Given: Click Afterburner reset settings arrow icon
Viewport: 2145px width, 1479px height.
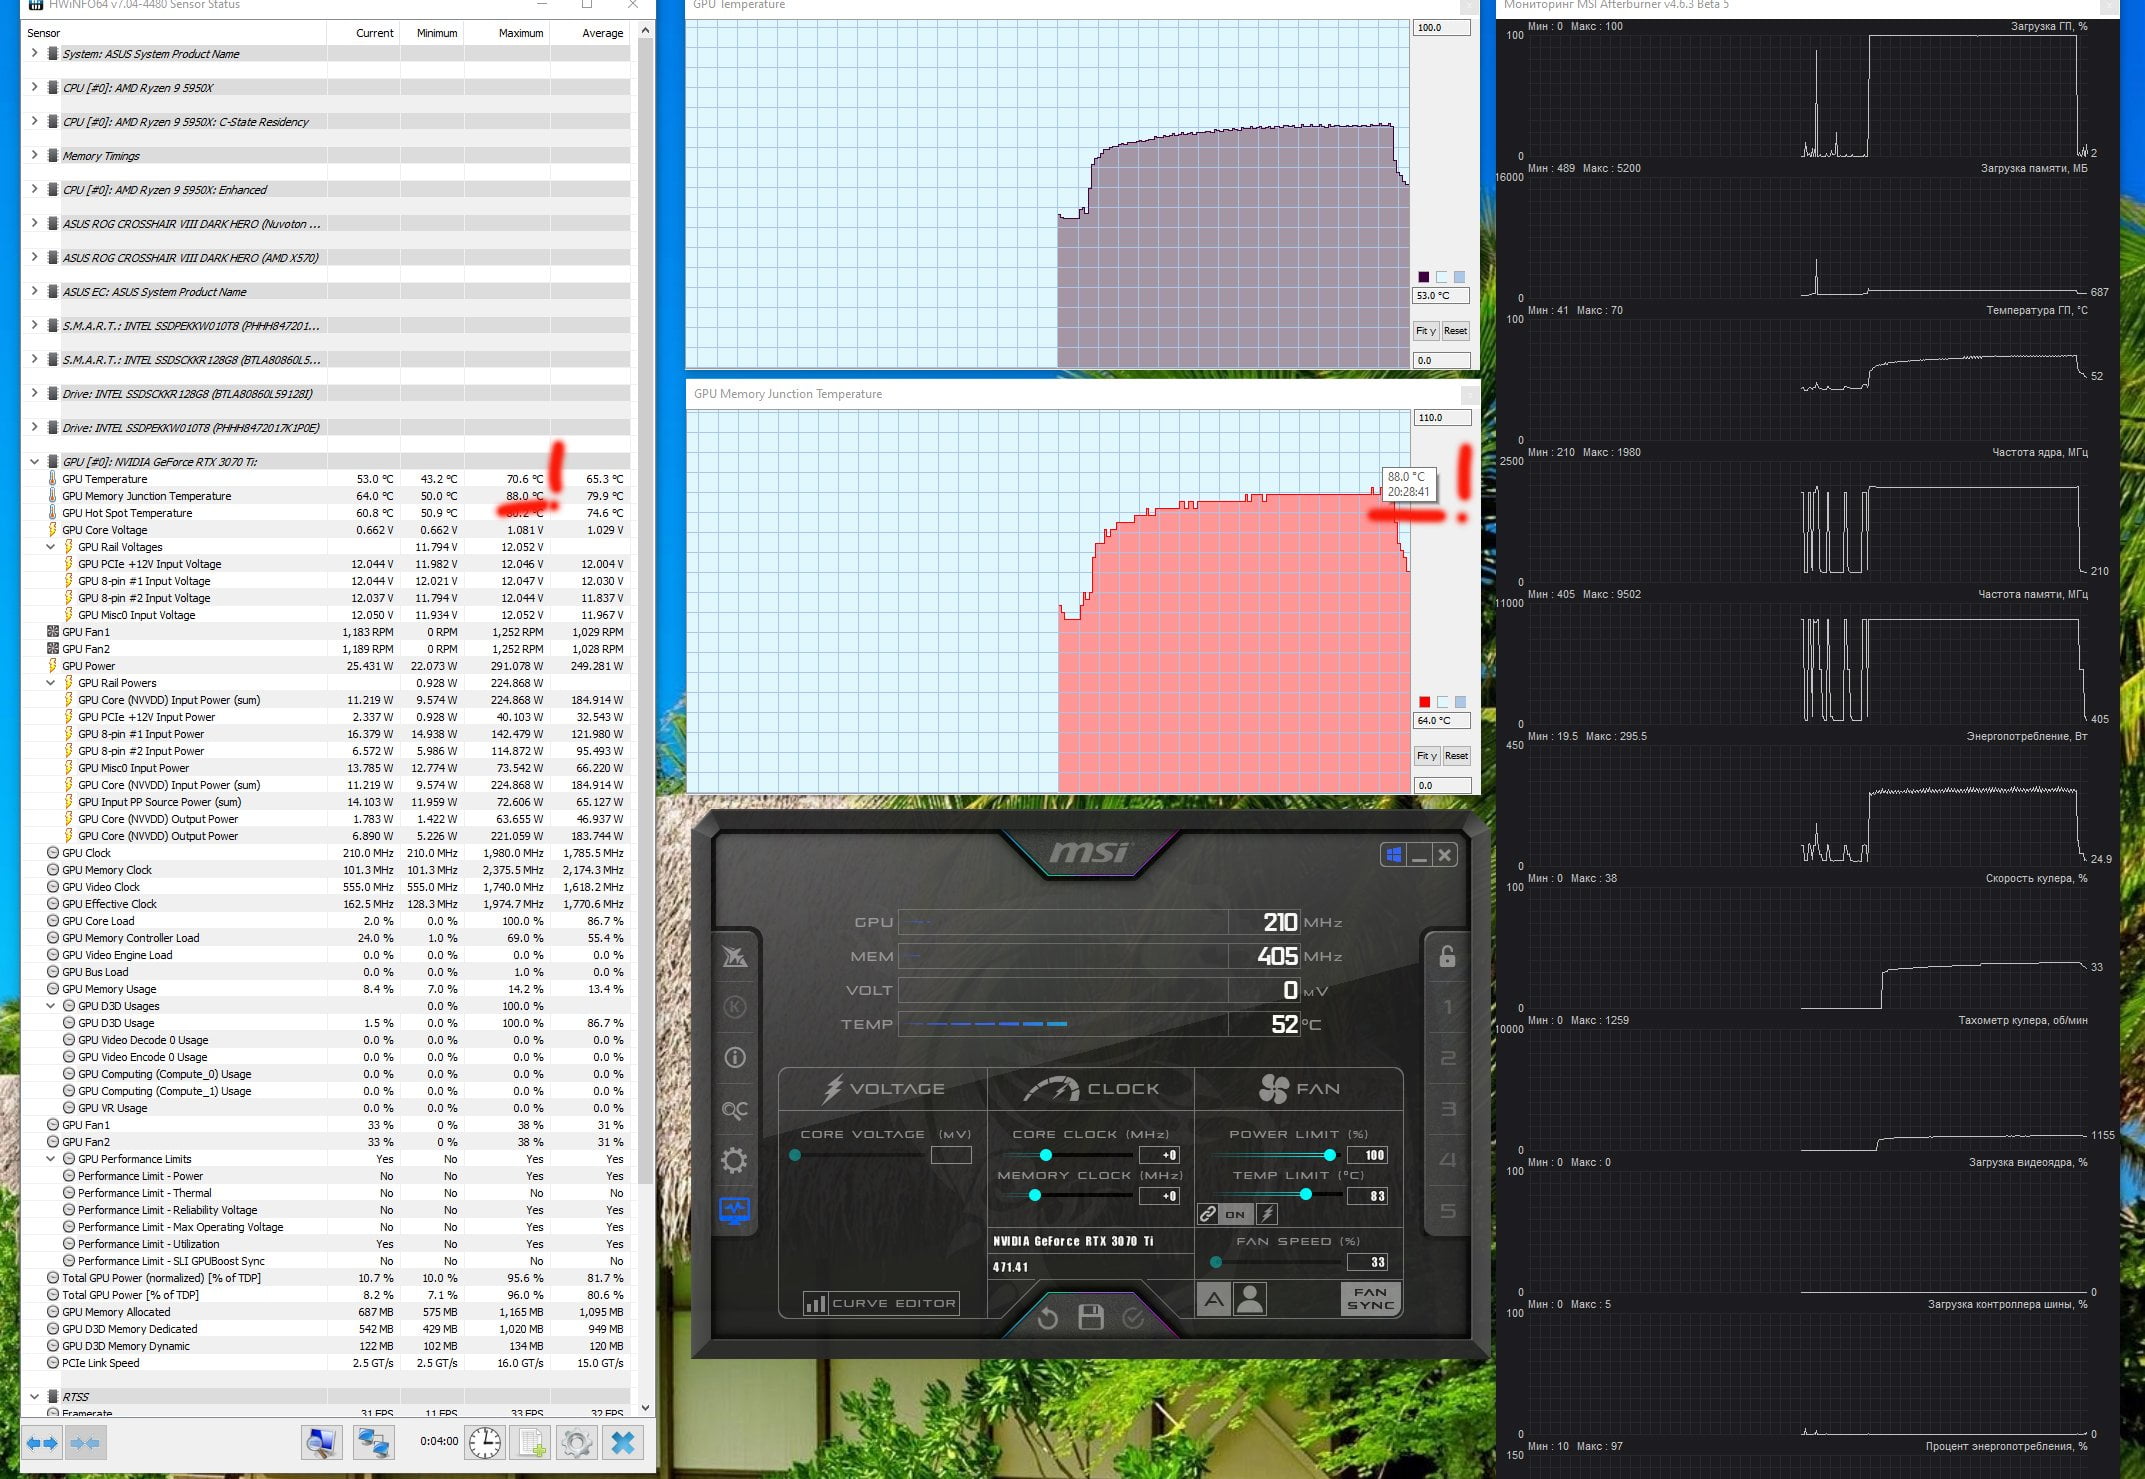Looking at the screenshot, I should click(1047, 1318).
